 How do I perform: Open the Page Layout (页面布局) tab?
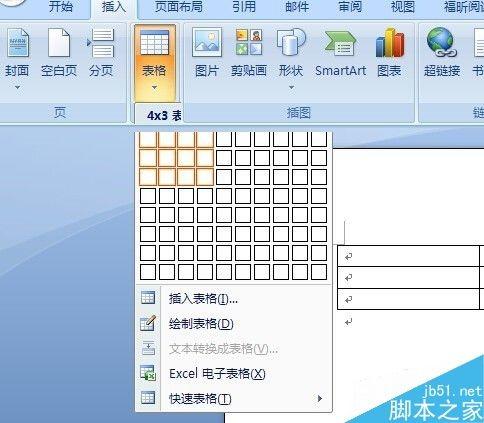pos(179,7)
